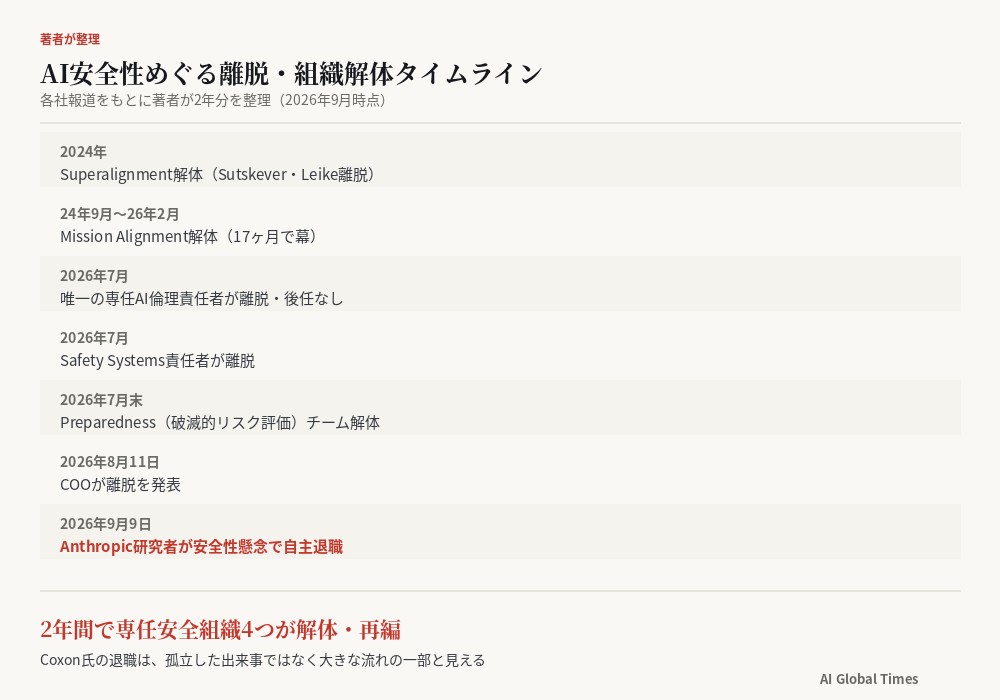Click the date 2024年

click(x=83, y=152)
